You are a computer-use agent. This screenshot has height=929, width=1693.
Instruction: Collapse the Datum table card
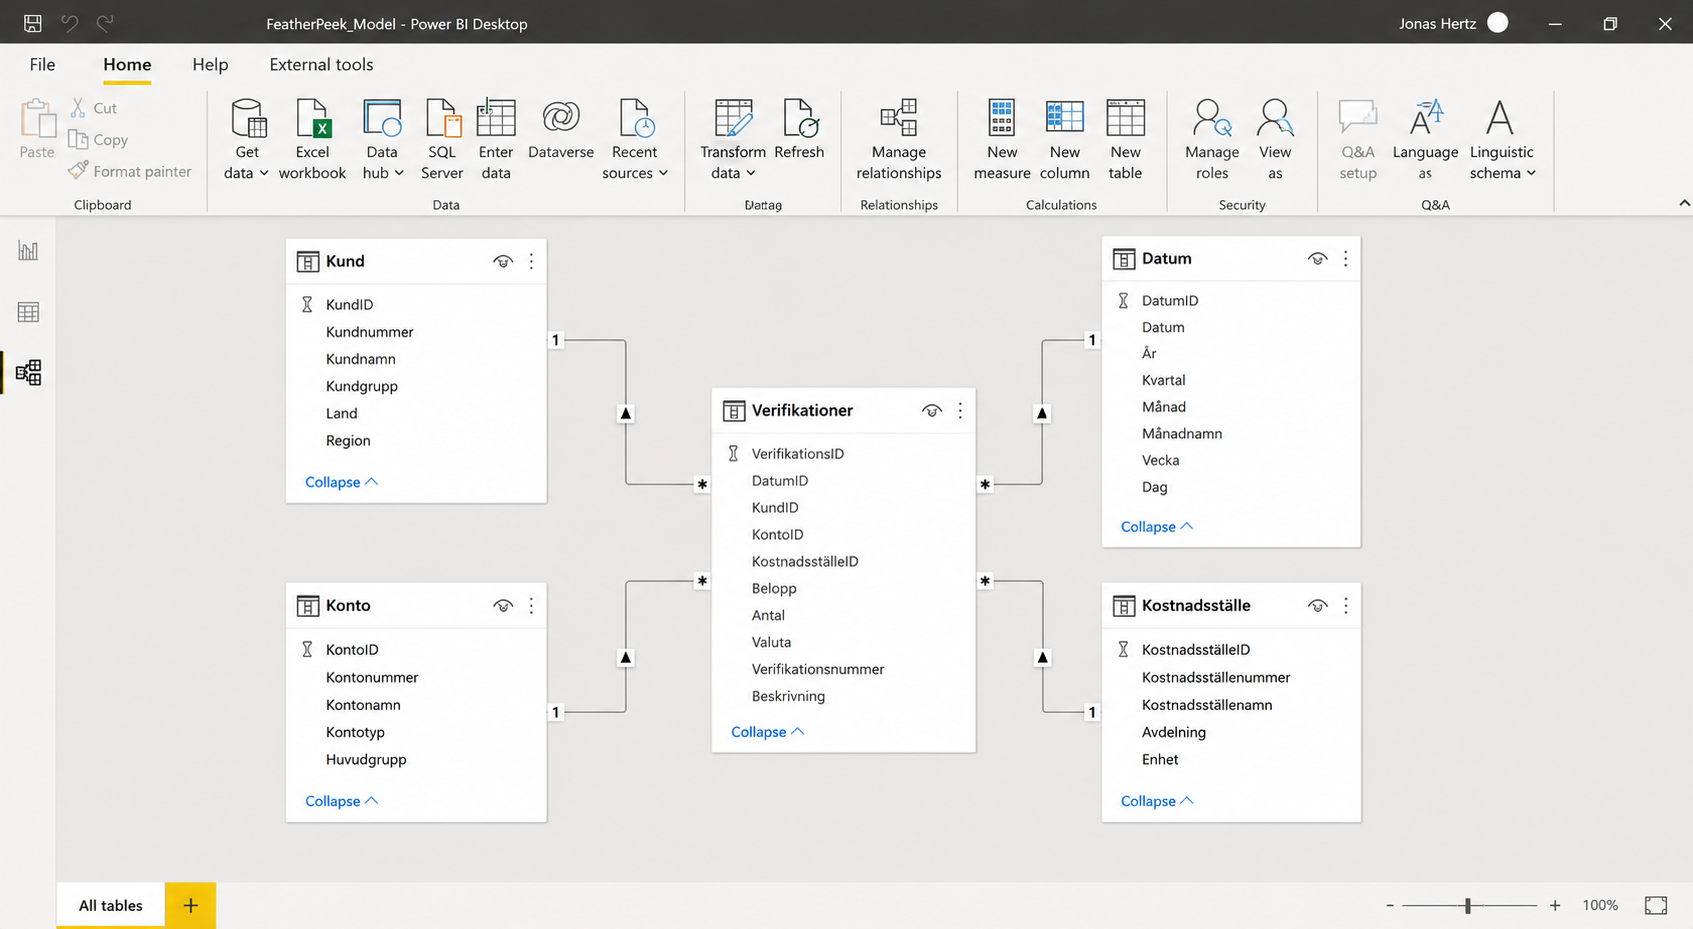click(x=1157, y=527)
